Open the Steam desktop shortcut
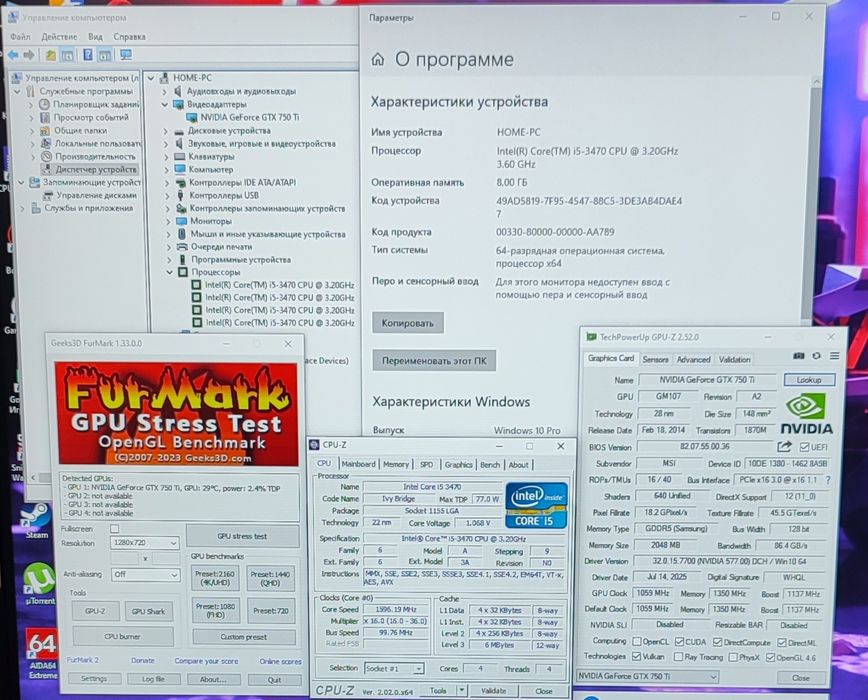The width and height of the screenshot is (868, 700). tap(36, 521)
